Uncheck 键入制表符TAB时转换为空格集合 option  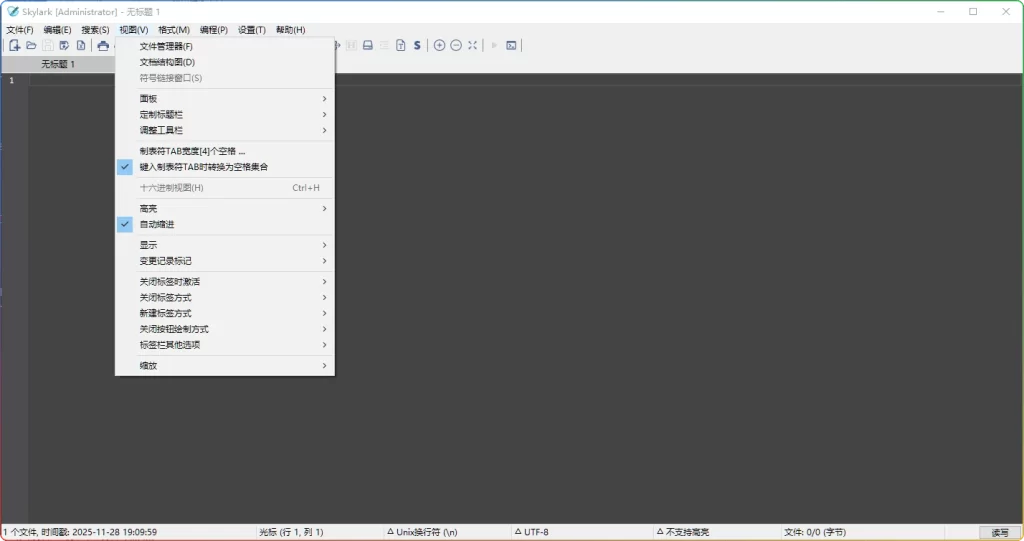click(x=203, y=167)
